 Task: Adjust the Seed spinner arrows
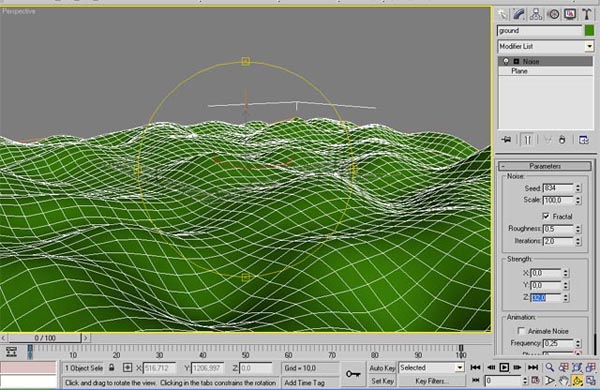(x=578, y=188)
